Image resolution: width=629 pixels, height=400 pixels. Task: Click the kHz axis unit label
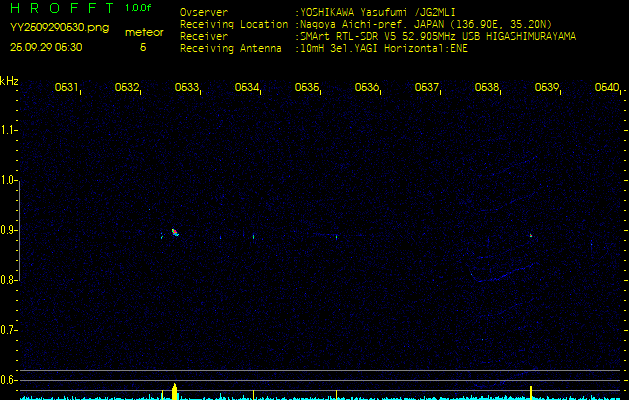[x=9, y=81]
